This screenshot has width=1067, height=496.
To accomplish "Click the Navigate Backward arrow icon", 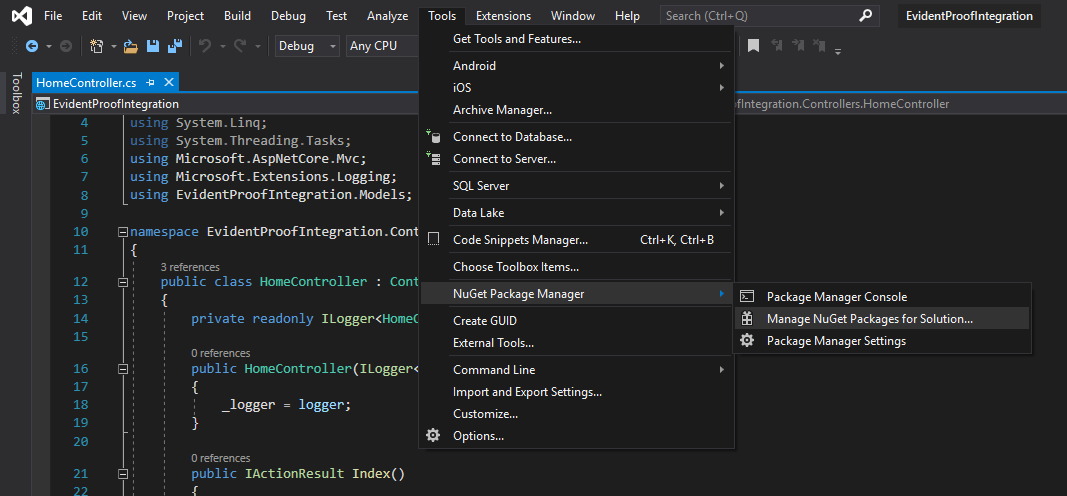I will pos(31,46).
